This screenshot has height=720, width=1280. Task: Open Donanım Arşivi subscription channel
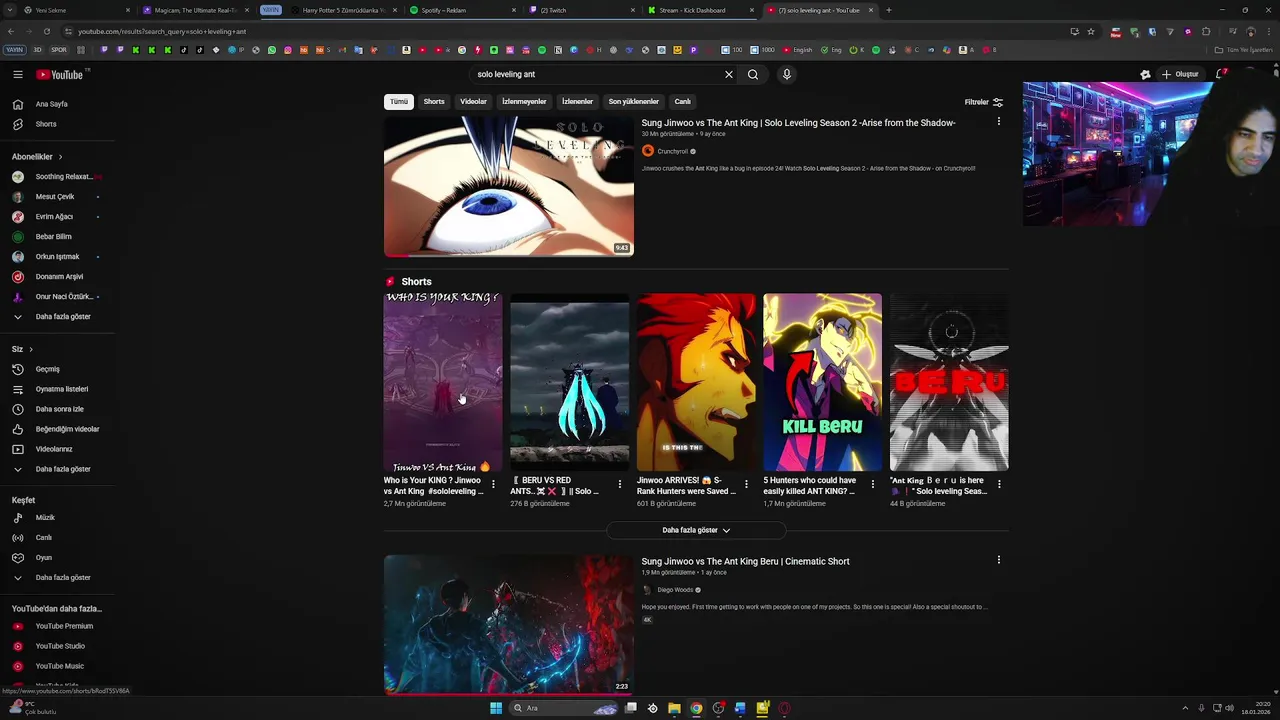[x=57, y=277]
